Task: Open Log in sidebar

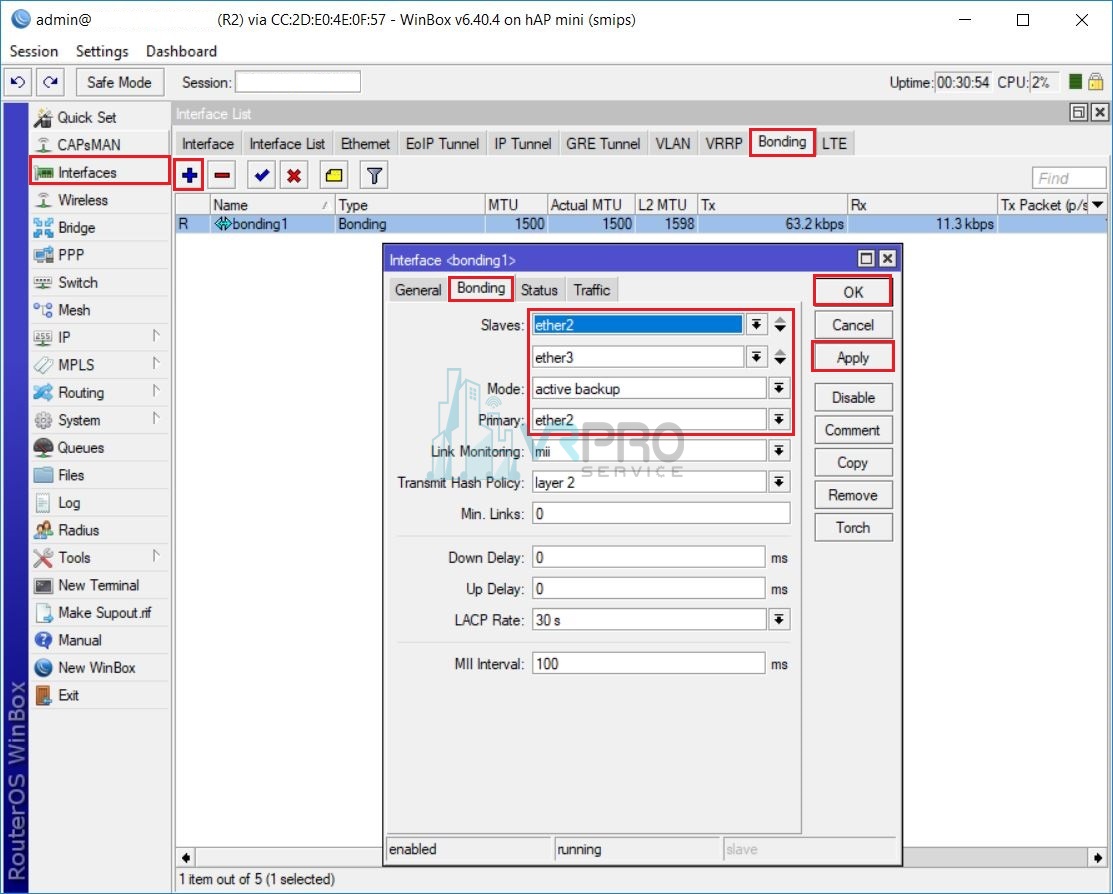Action: pos(99,503)
